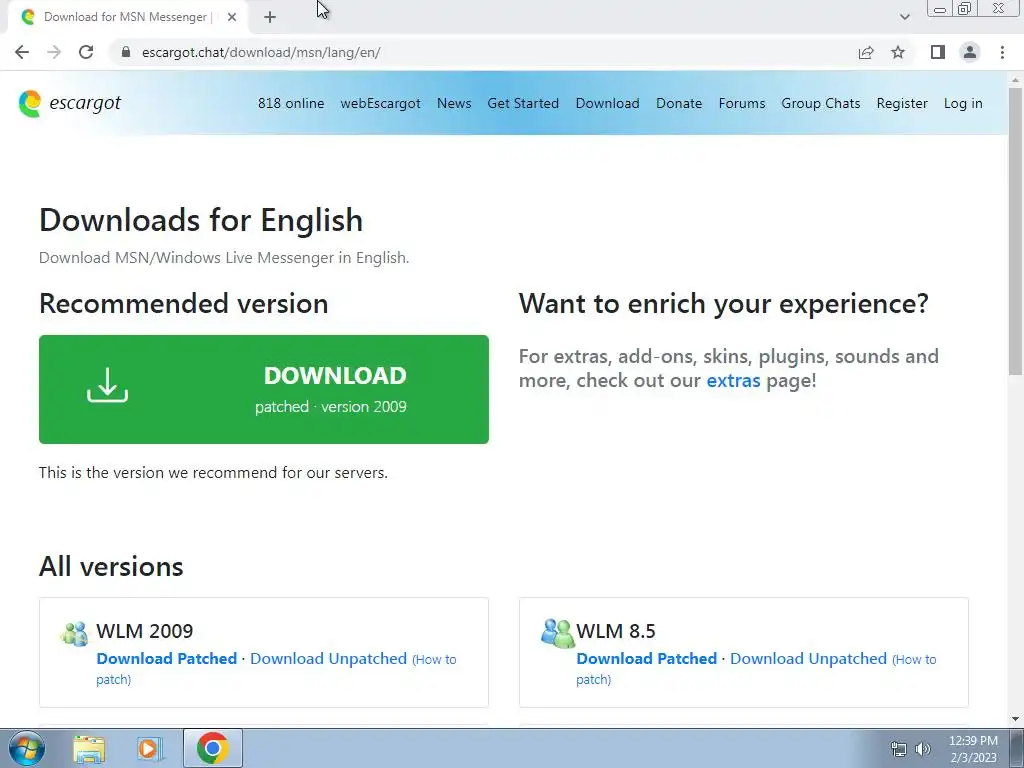Click the All versions heading

(x=111, y=566)
